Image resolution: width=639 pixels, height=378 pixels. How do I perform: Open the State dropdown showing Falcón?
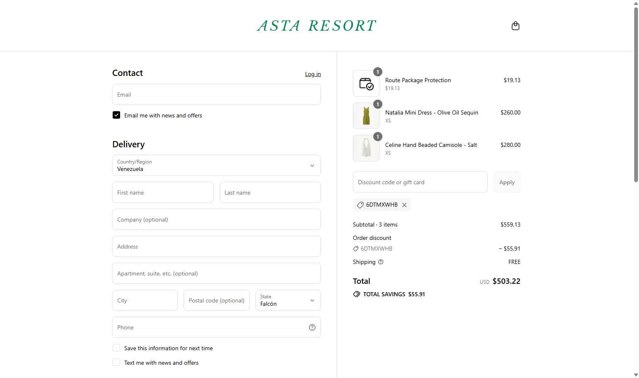click(288, 300)
